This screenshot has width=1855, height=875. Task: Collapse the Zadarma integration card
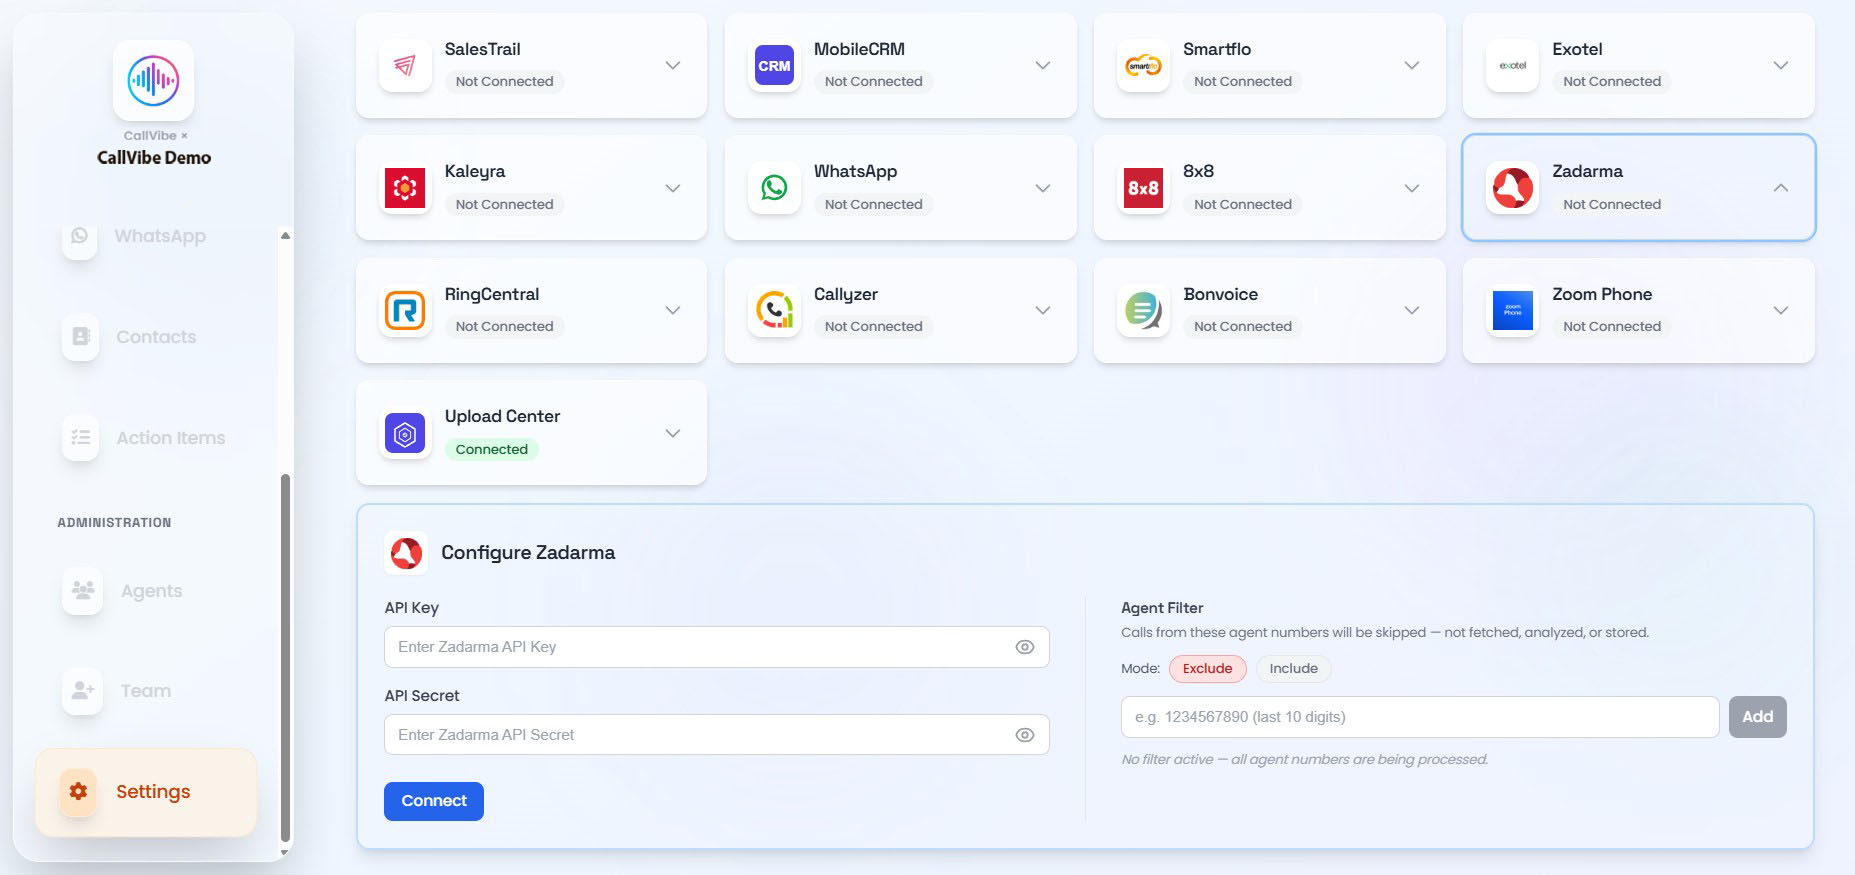pyautogui.click(x=1781, y=188)
